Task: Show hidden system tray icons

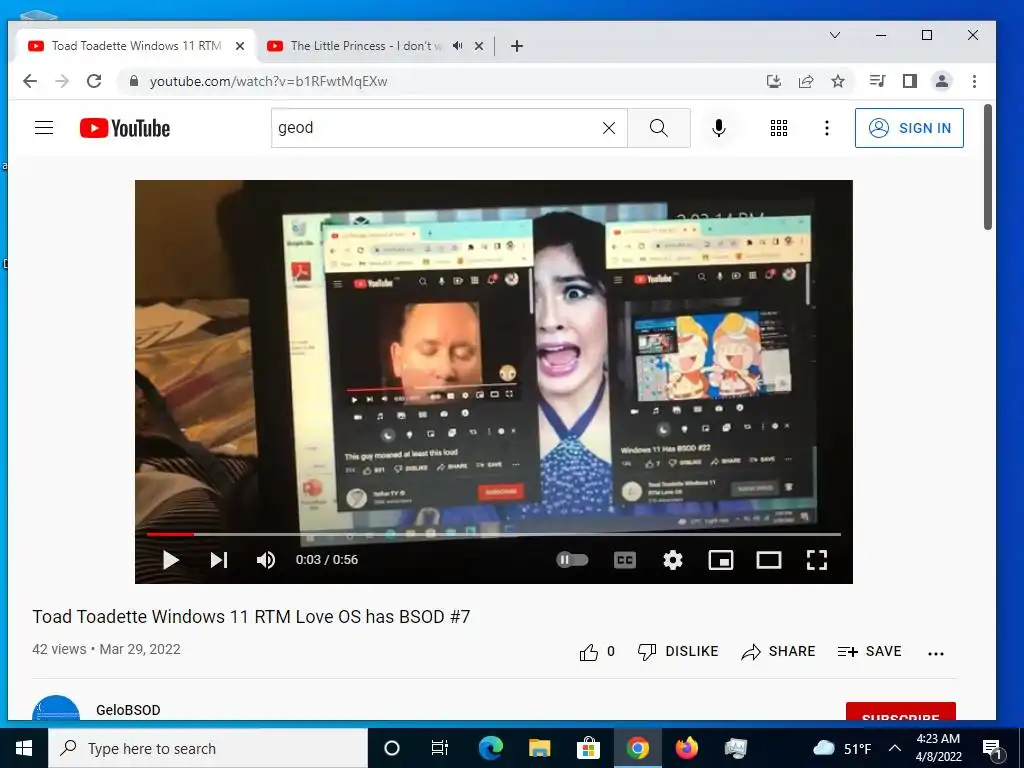Action: tap(895, 748)
